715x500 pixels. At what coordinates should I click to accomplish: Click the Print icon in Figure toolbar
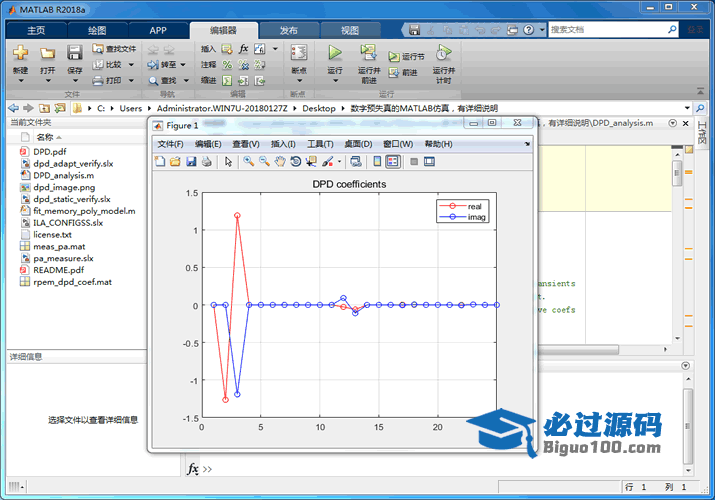(x=206, y=161)
